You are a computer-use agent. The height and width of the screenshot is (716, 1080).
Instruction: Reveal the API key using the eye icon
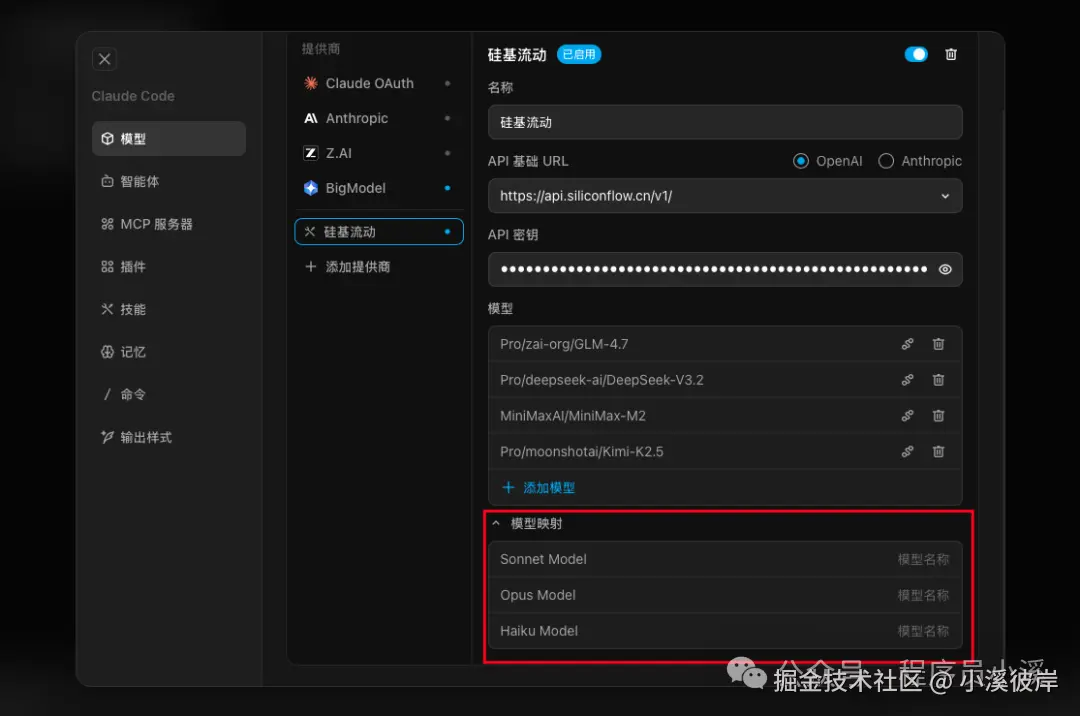pyautogui.click(x=944, y=269)
